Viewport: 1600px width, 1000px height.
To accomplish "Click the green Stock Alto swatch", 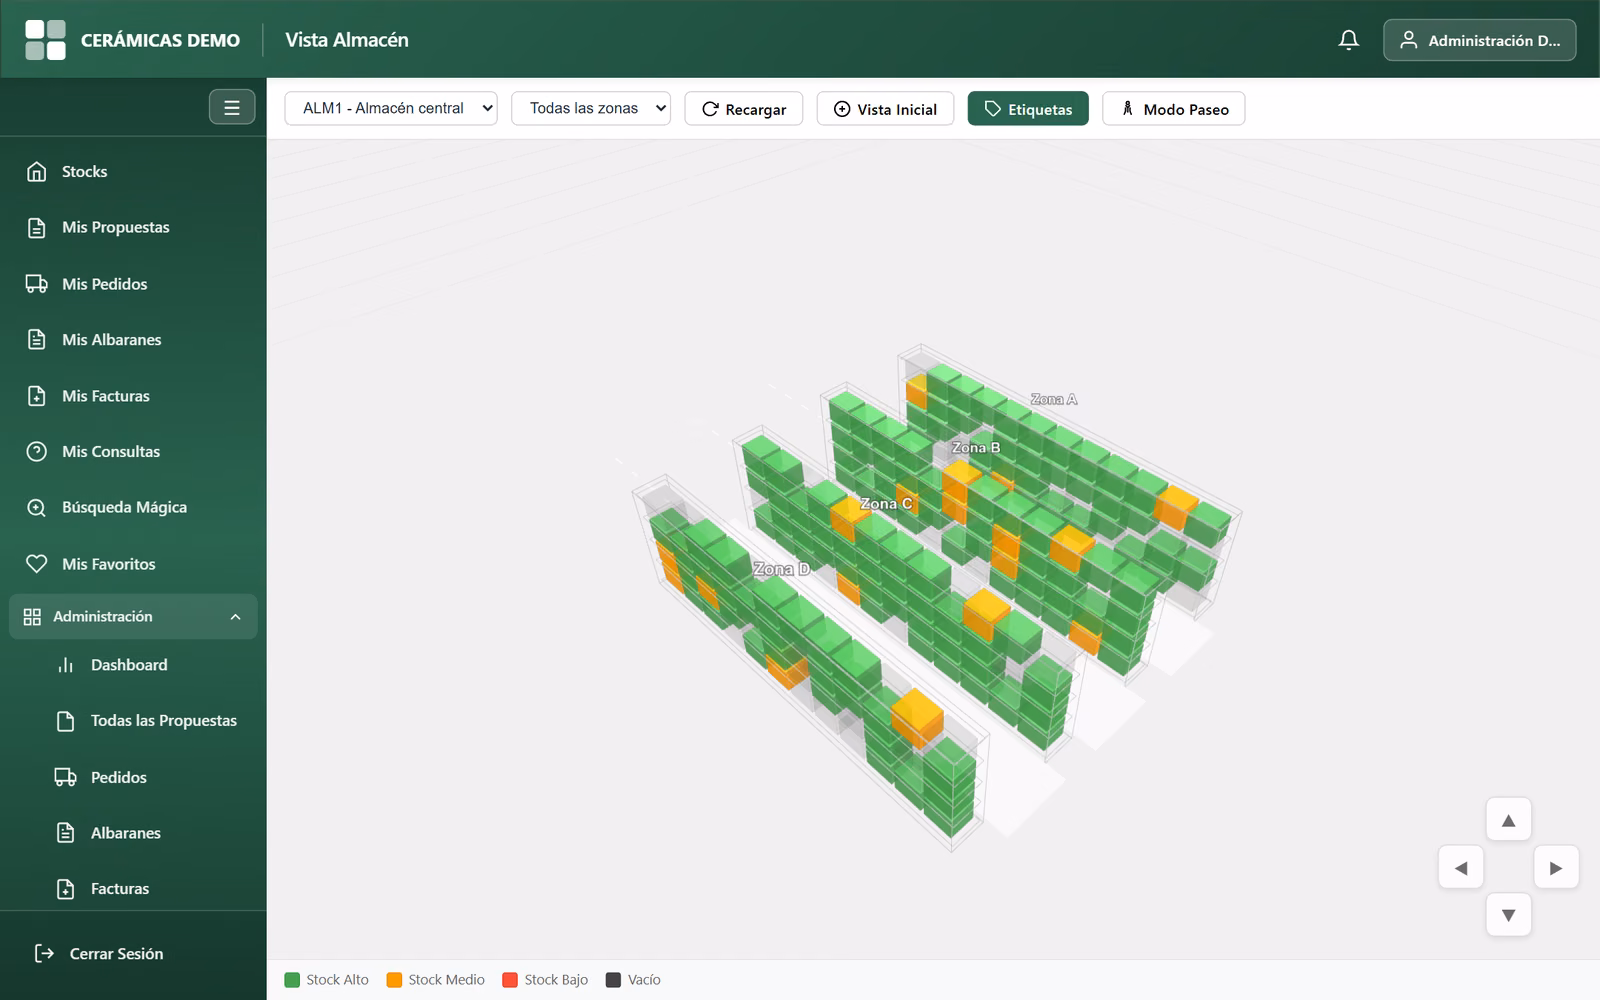I will pos(292,980).
